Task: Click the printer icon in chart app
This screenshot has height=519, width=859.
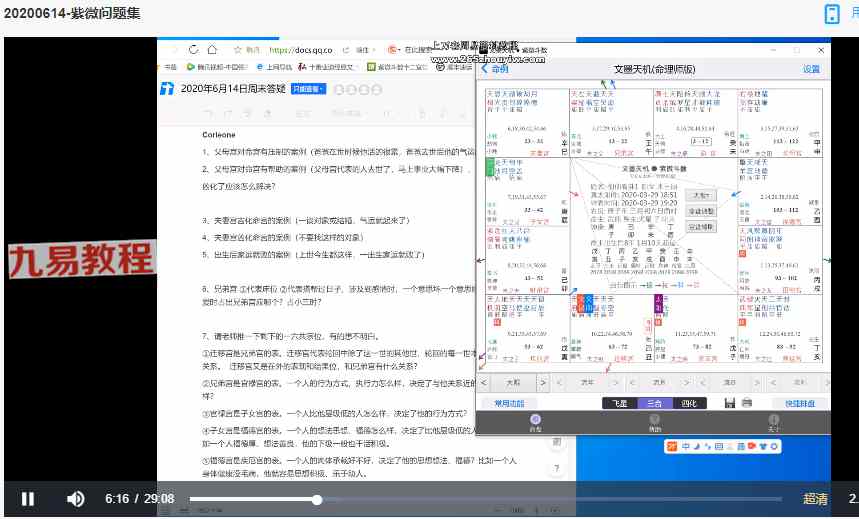Action: [x=745, y=403]
